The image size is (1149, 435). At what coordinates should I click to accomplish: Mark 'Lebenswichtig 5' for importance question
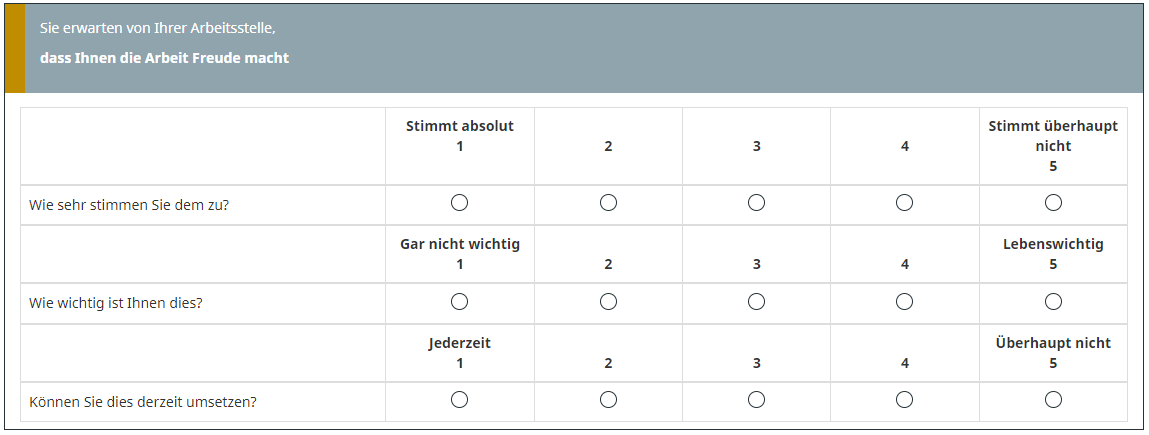1053,301
